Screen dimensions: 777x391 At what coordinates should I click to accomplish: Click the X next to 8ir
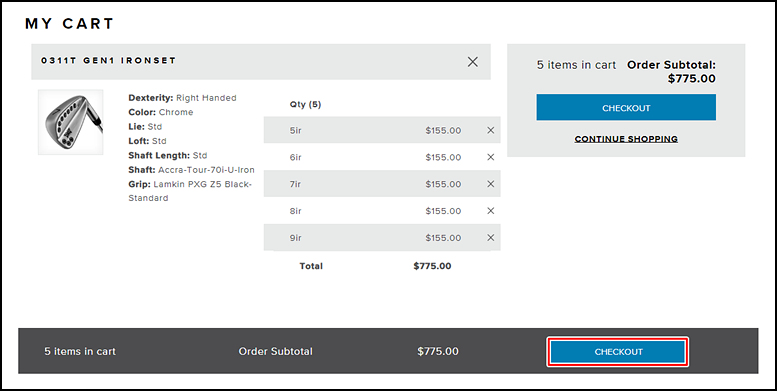tap(491, 211)
